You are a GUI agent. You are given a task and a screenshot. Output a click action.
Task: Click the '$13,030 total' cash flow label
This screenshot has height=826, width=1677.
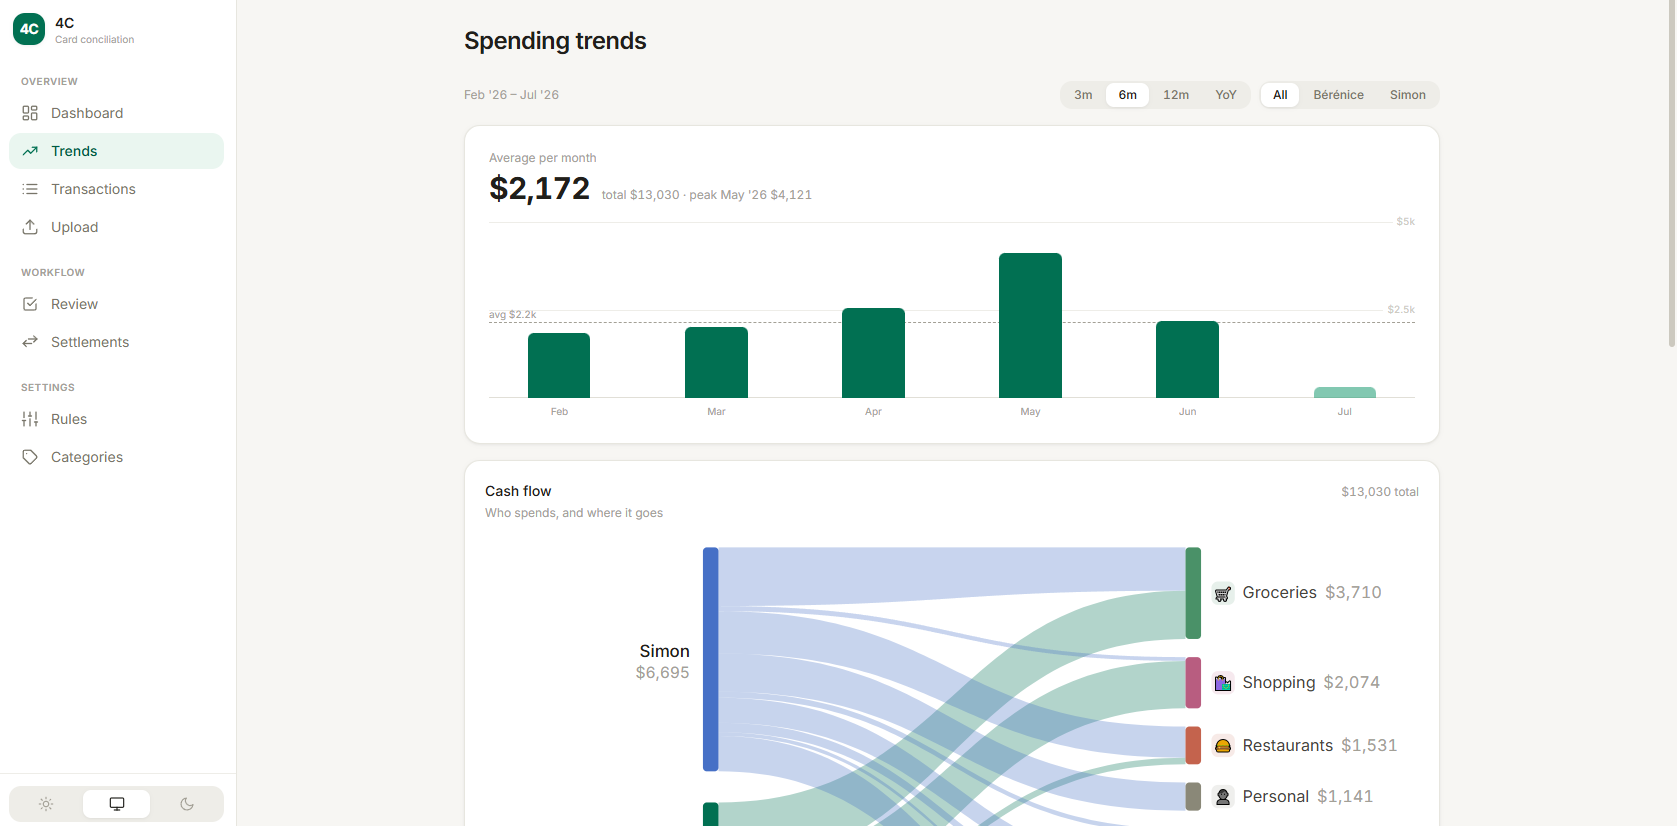tap(1380, 492)
